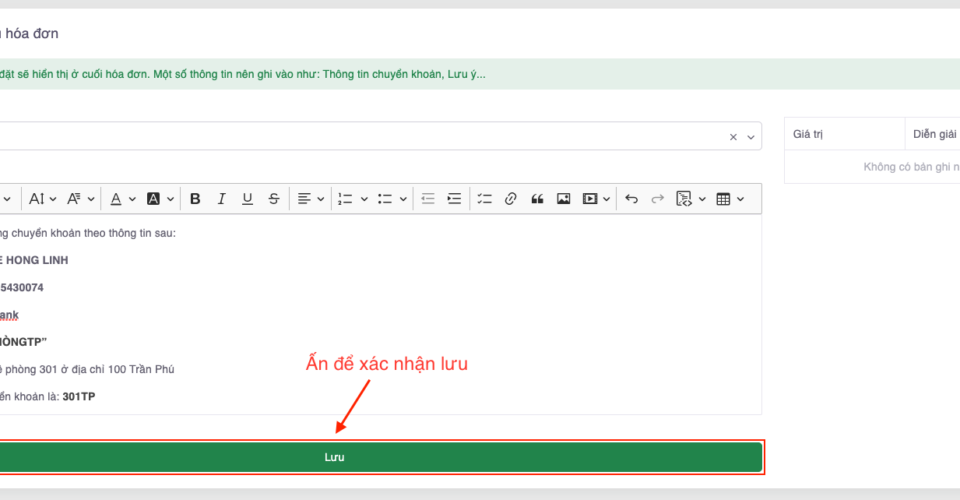Underline the selected text
The width and height of the screenshot is (960, 500).
(247, 199)
